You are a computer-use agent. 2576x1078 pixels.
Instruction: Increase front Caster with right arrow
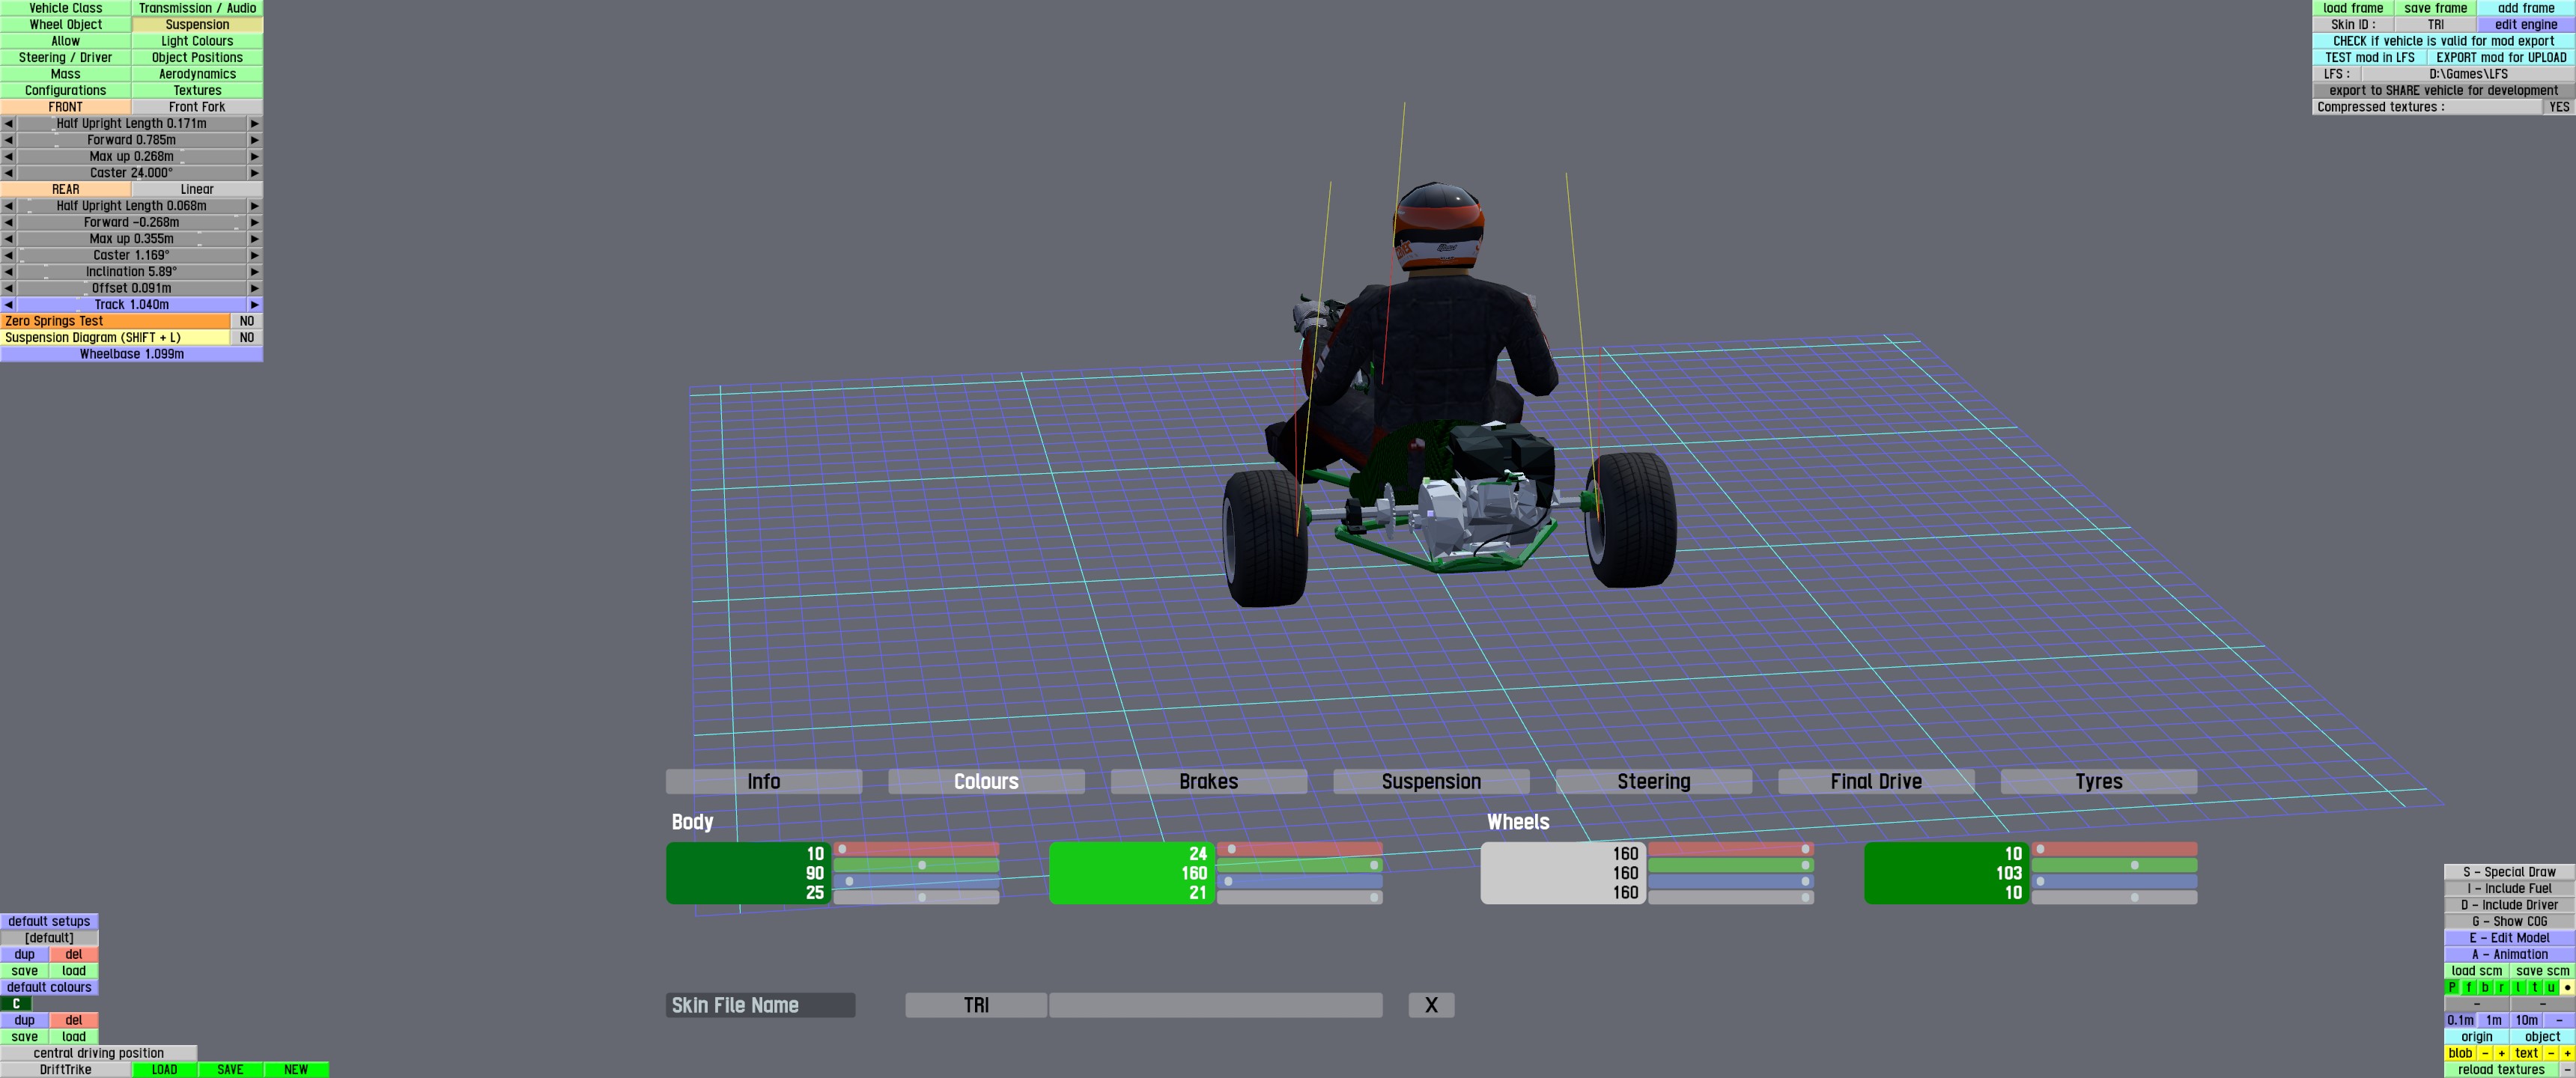[x=254, y=173]
